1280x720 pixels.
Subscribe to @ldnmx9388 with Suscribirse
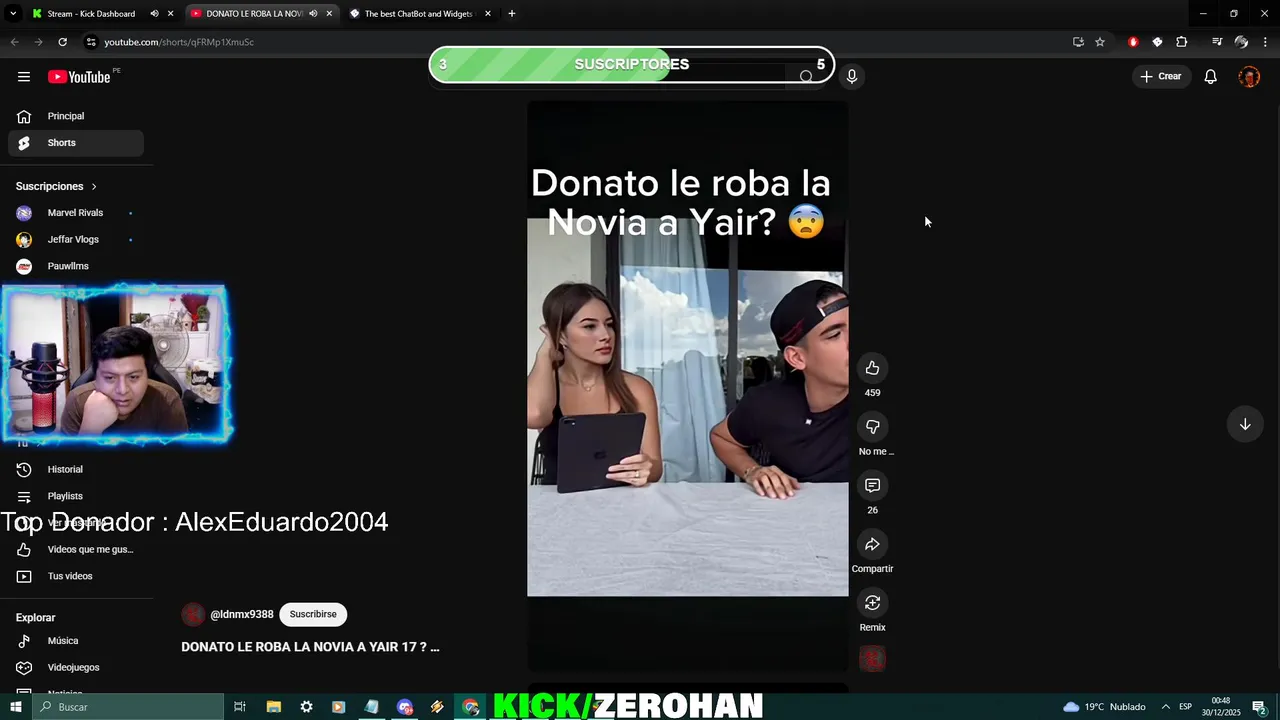pyautogui.click(x=313, y=614)
